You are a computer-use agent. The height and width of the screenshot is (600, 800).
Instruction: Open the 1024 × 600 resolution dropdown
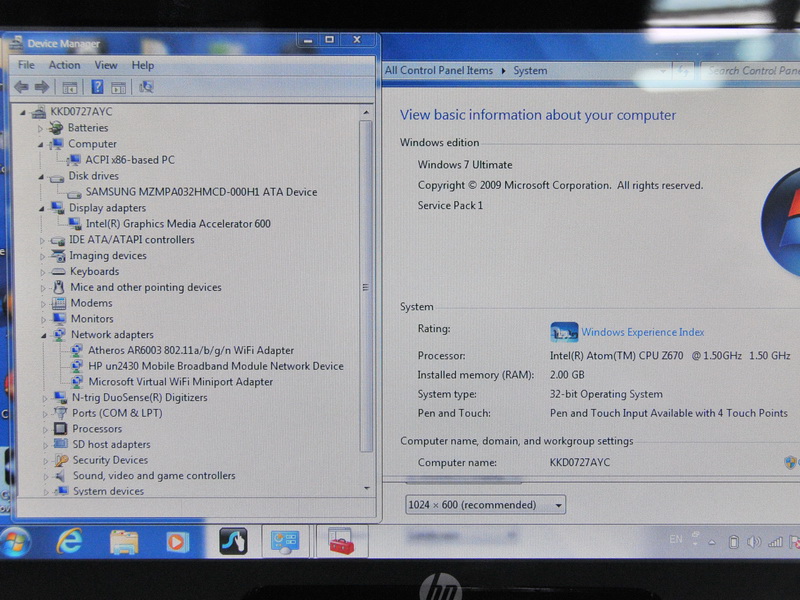(x=485, y=505)
